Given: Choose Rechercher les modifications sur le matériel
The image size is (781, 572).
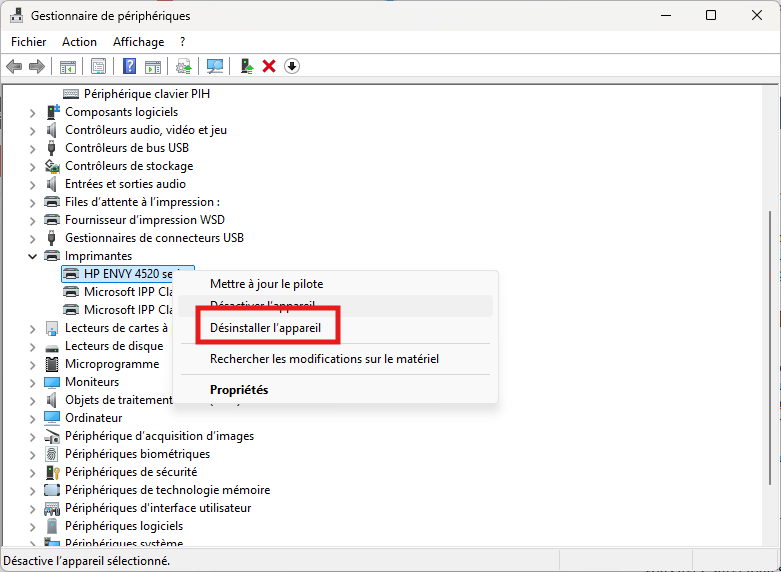Looking at the screenshot, I should coord(335,359).
